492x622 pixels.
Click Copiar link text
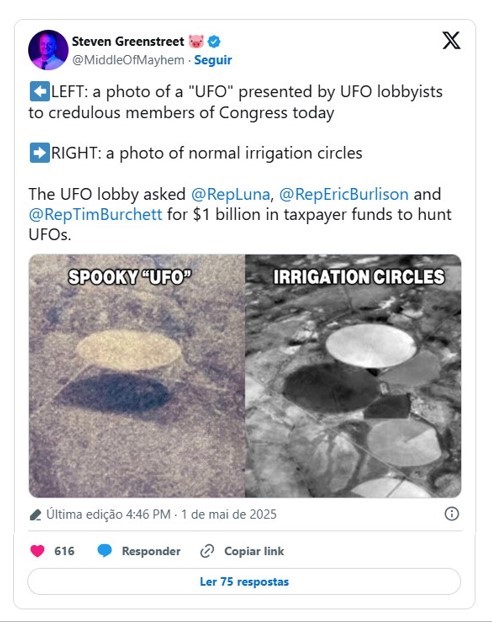pyautogui.click(x=254, y=551)
